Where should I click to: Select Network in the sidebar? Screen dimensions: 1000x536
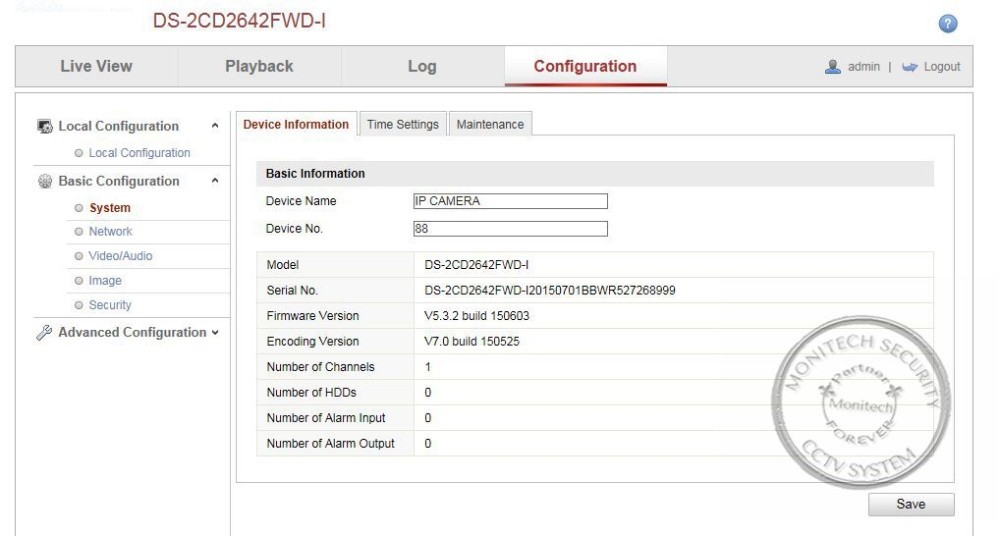click(x=110, y=232)
